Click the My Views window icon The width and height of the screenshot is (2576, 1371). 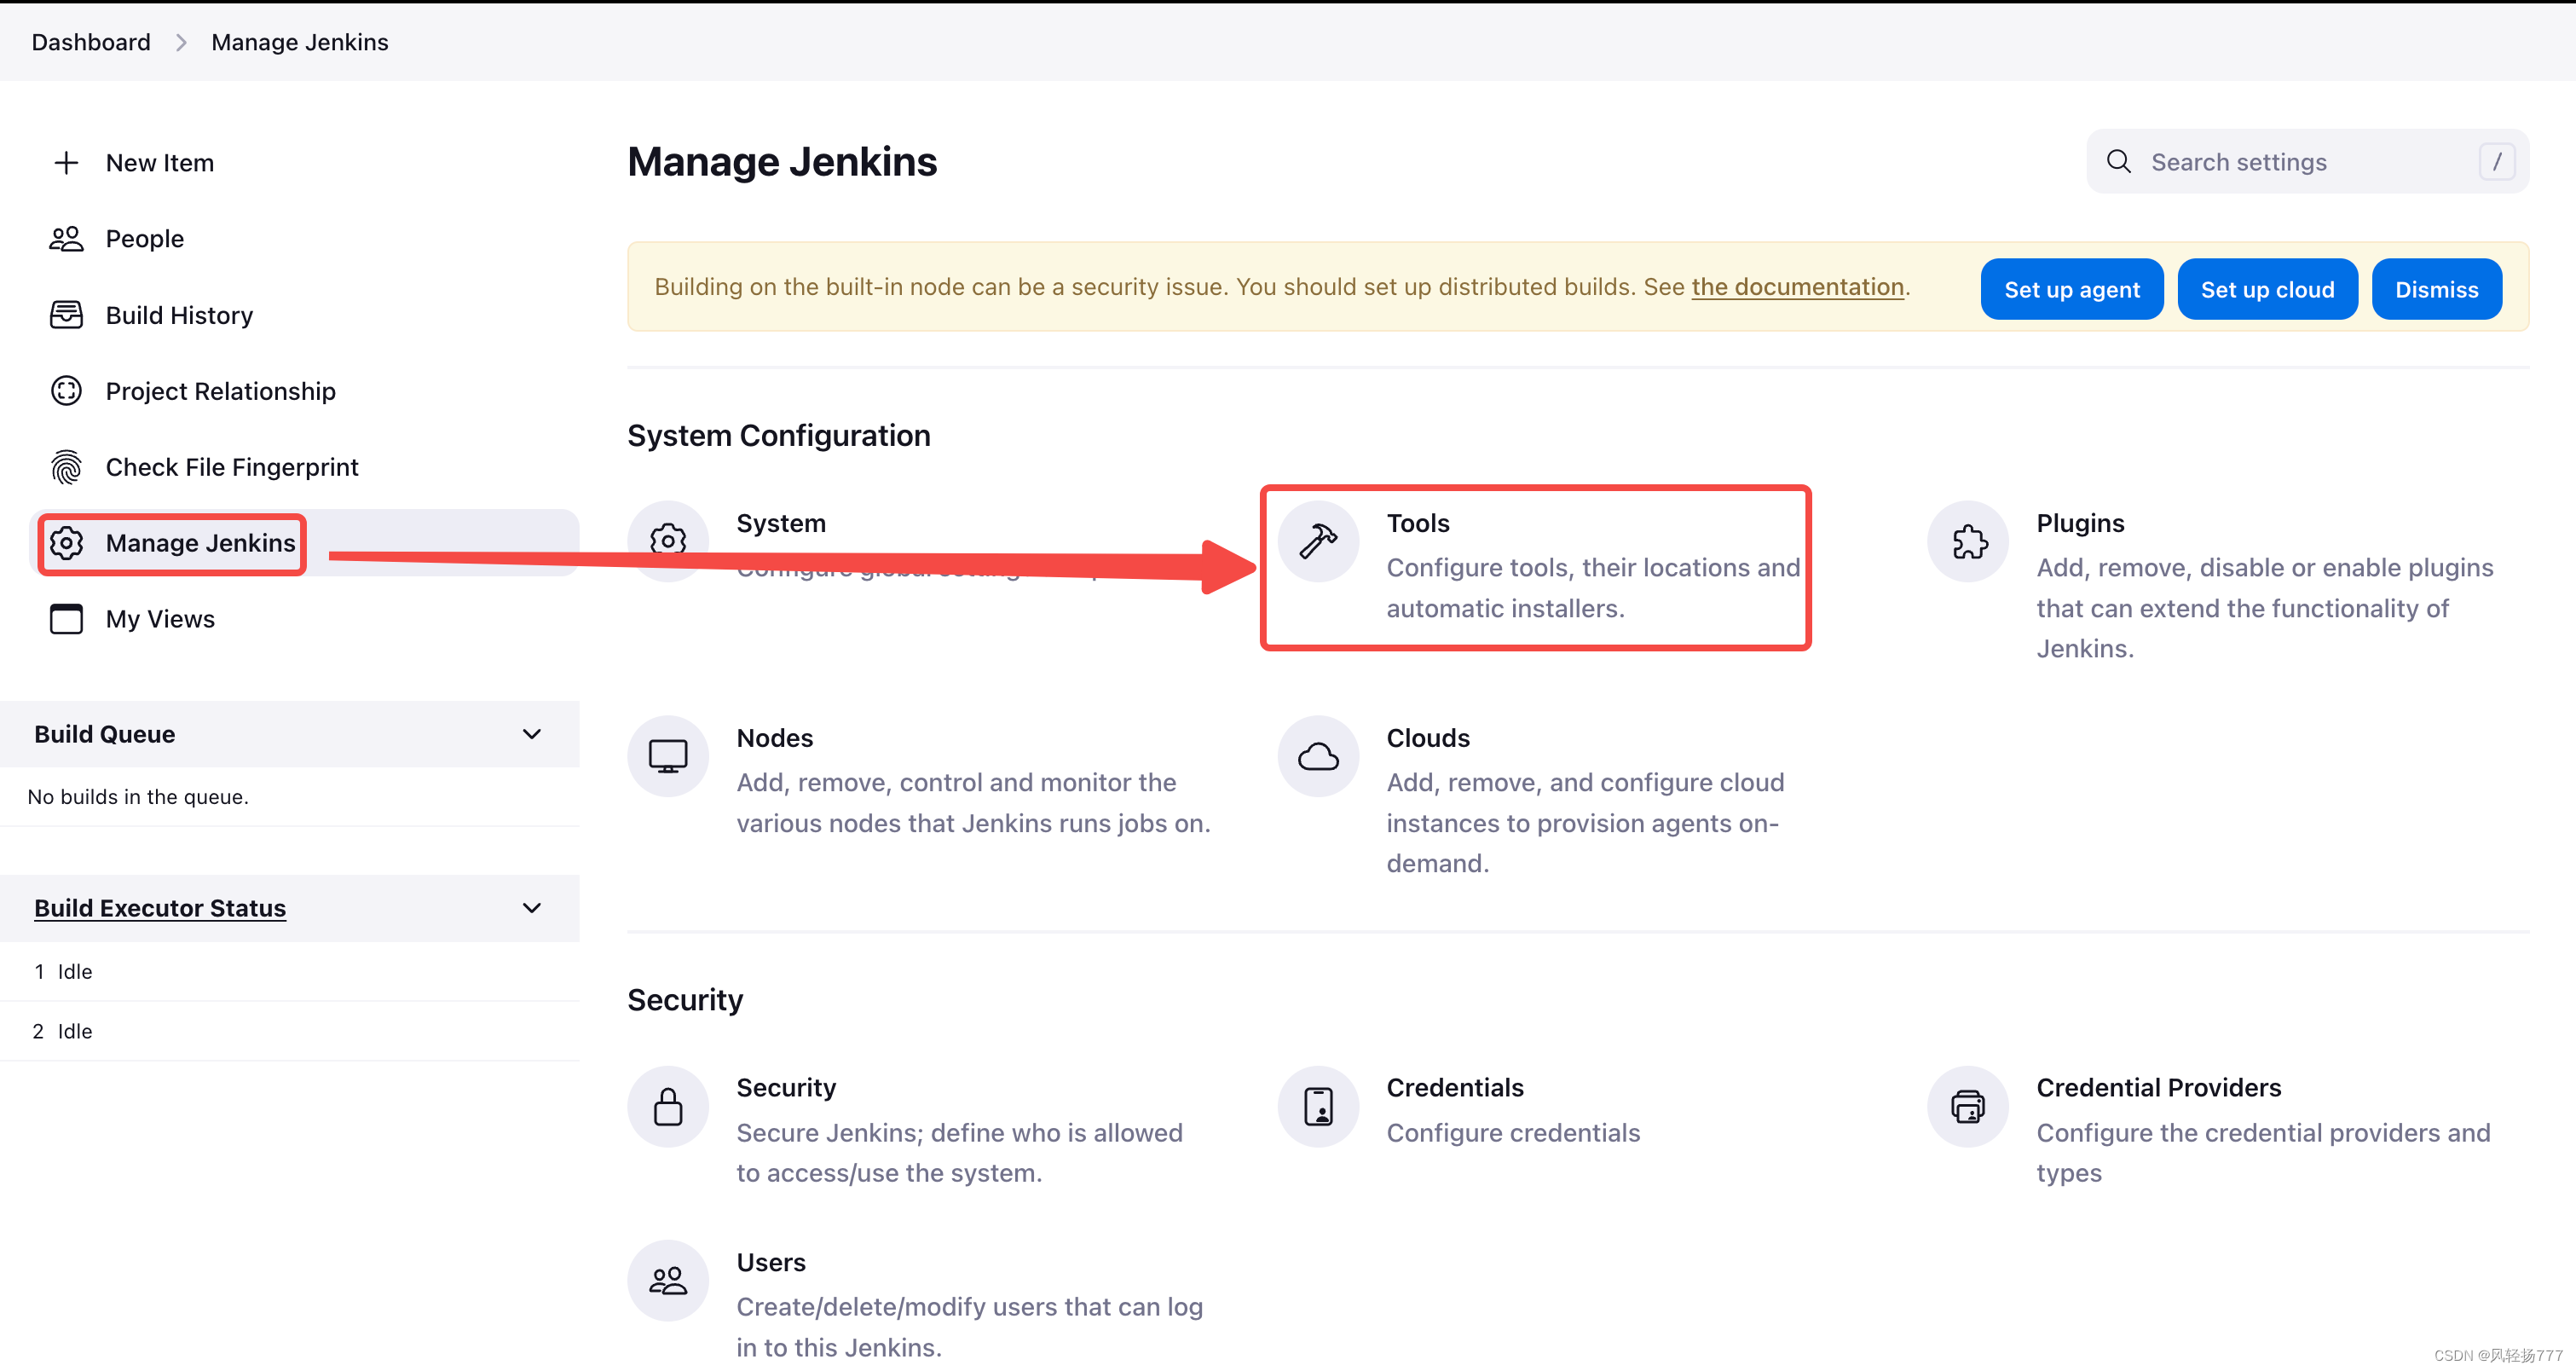click(66, 618)
